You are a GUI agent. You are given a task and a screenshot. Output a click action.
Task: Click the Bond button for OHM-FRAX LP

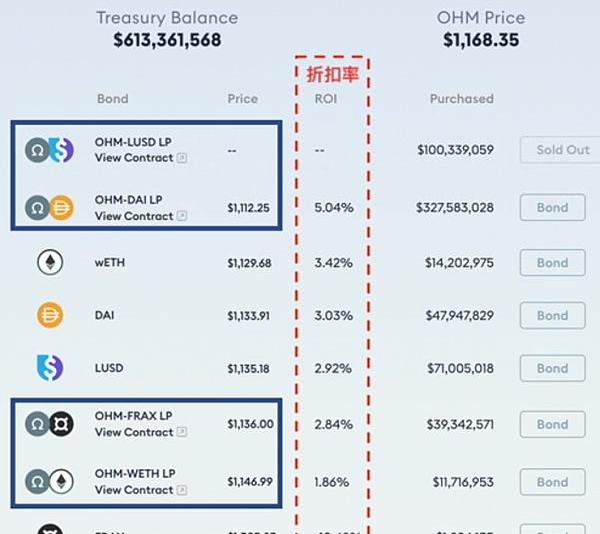coord(553,424)
